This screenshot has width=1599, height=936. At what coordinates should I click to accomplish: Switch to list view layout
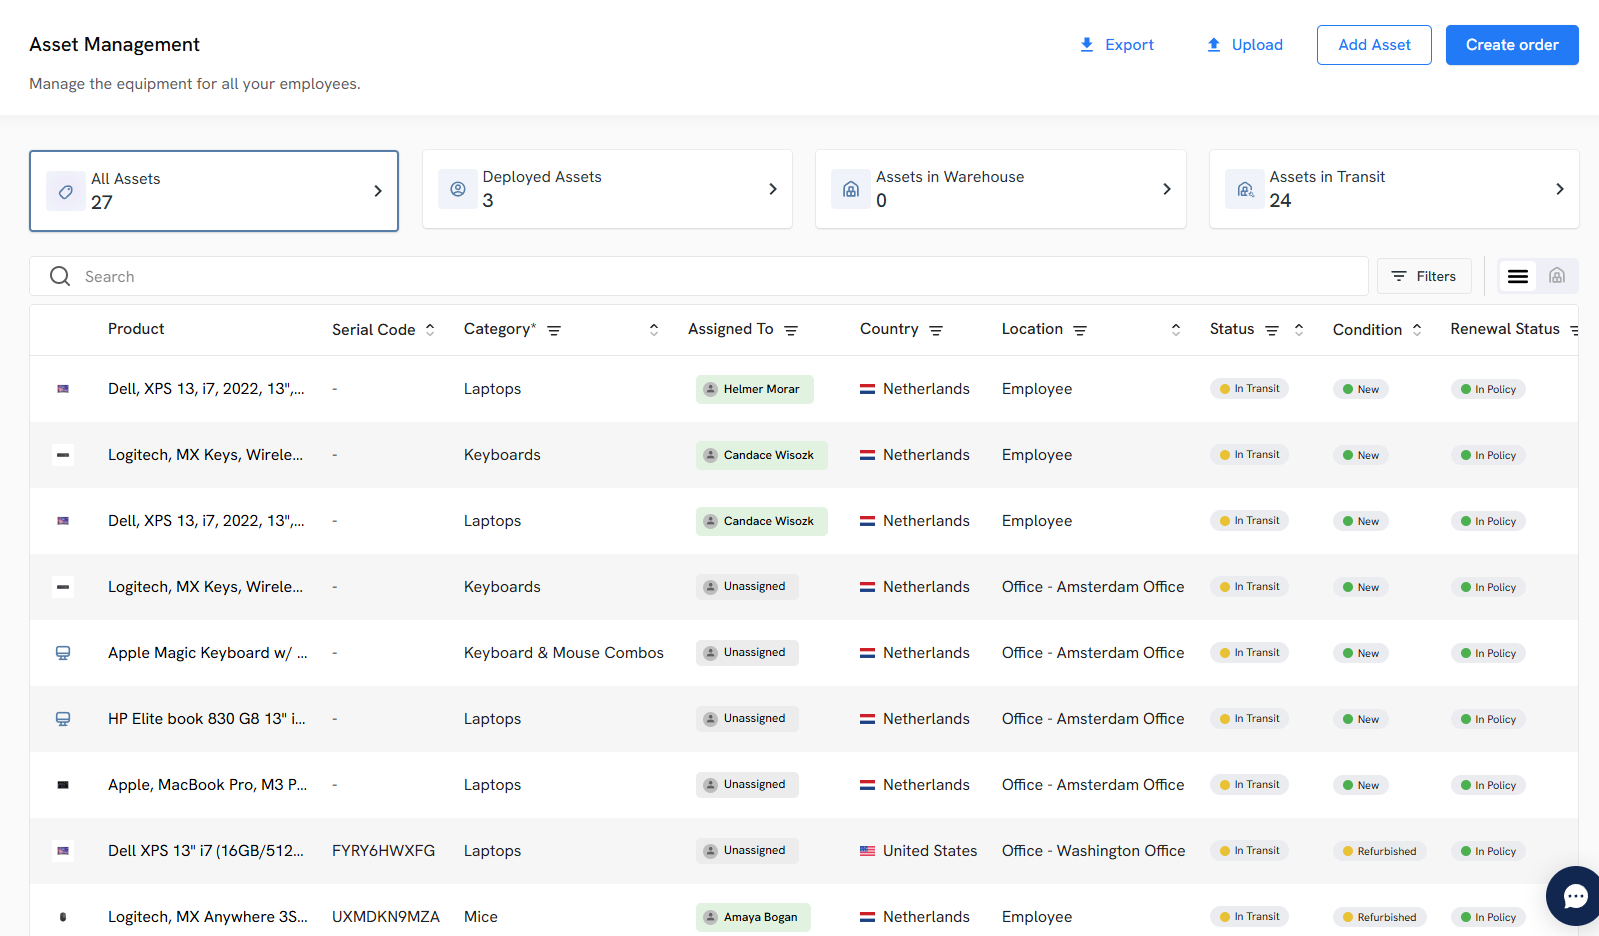[1517, 276]
